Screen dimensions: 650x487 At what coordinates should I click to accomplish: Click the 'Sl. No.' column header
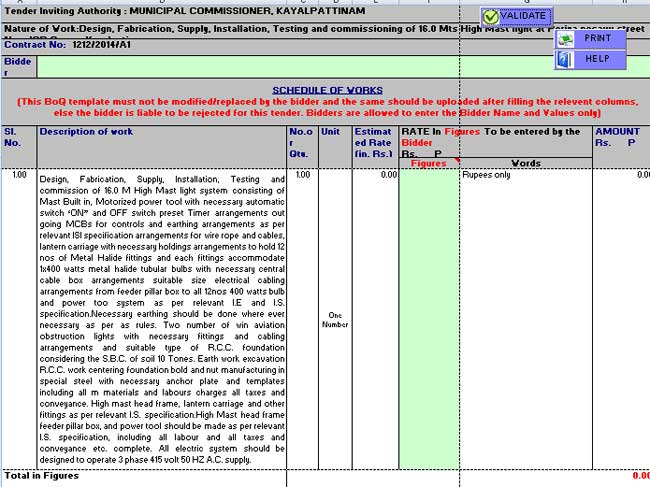tap(19, 147)
